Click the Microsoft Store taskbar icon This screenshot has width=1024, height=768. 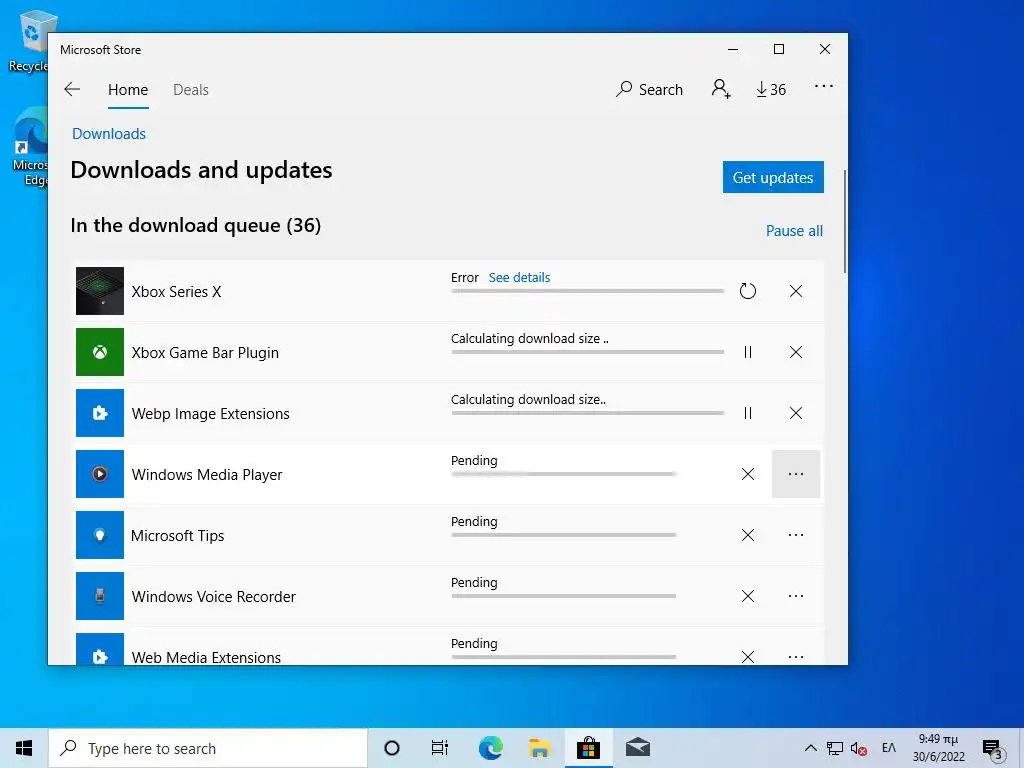pyautogui.click(x=588, y=748)
